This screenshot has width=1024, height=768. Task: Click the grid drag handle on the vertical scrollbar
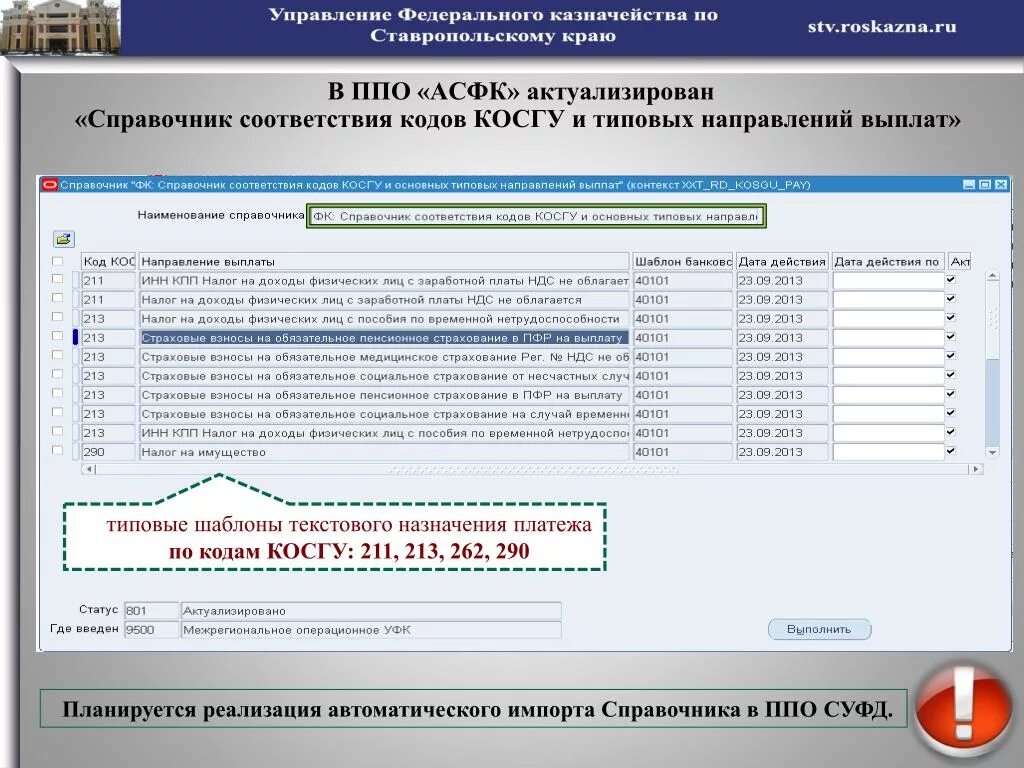tap(992, 318)
